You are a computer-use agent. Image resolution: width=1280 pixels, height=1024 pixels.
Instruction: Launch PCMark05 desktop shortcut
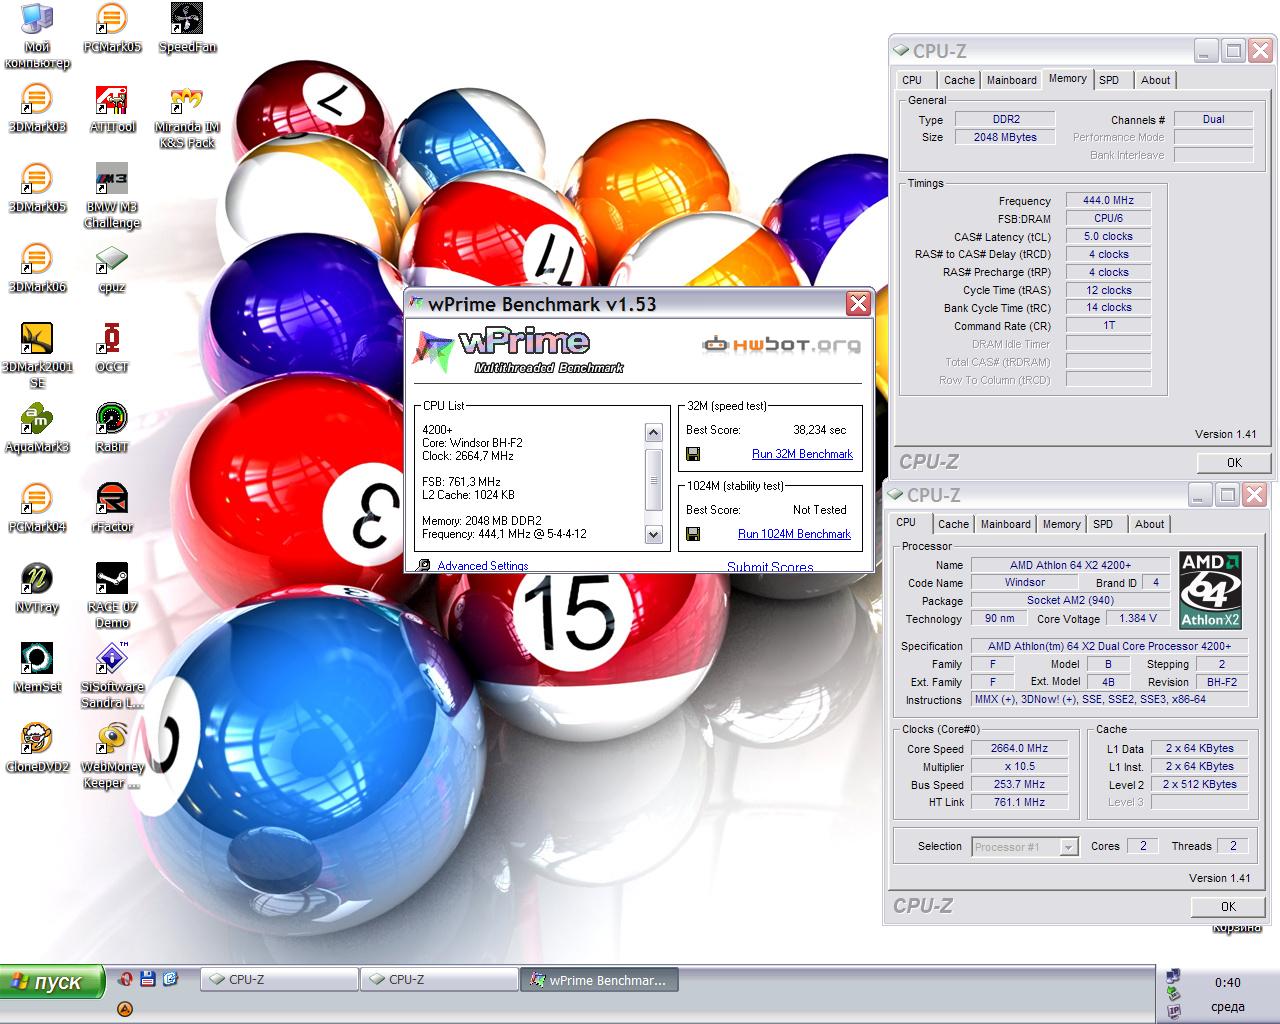(112, 28)
